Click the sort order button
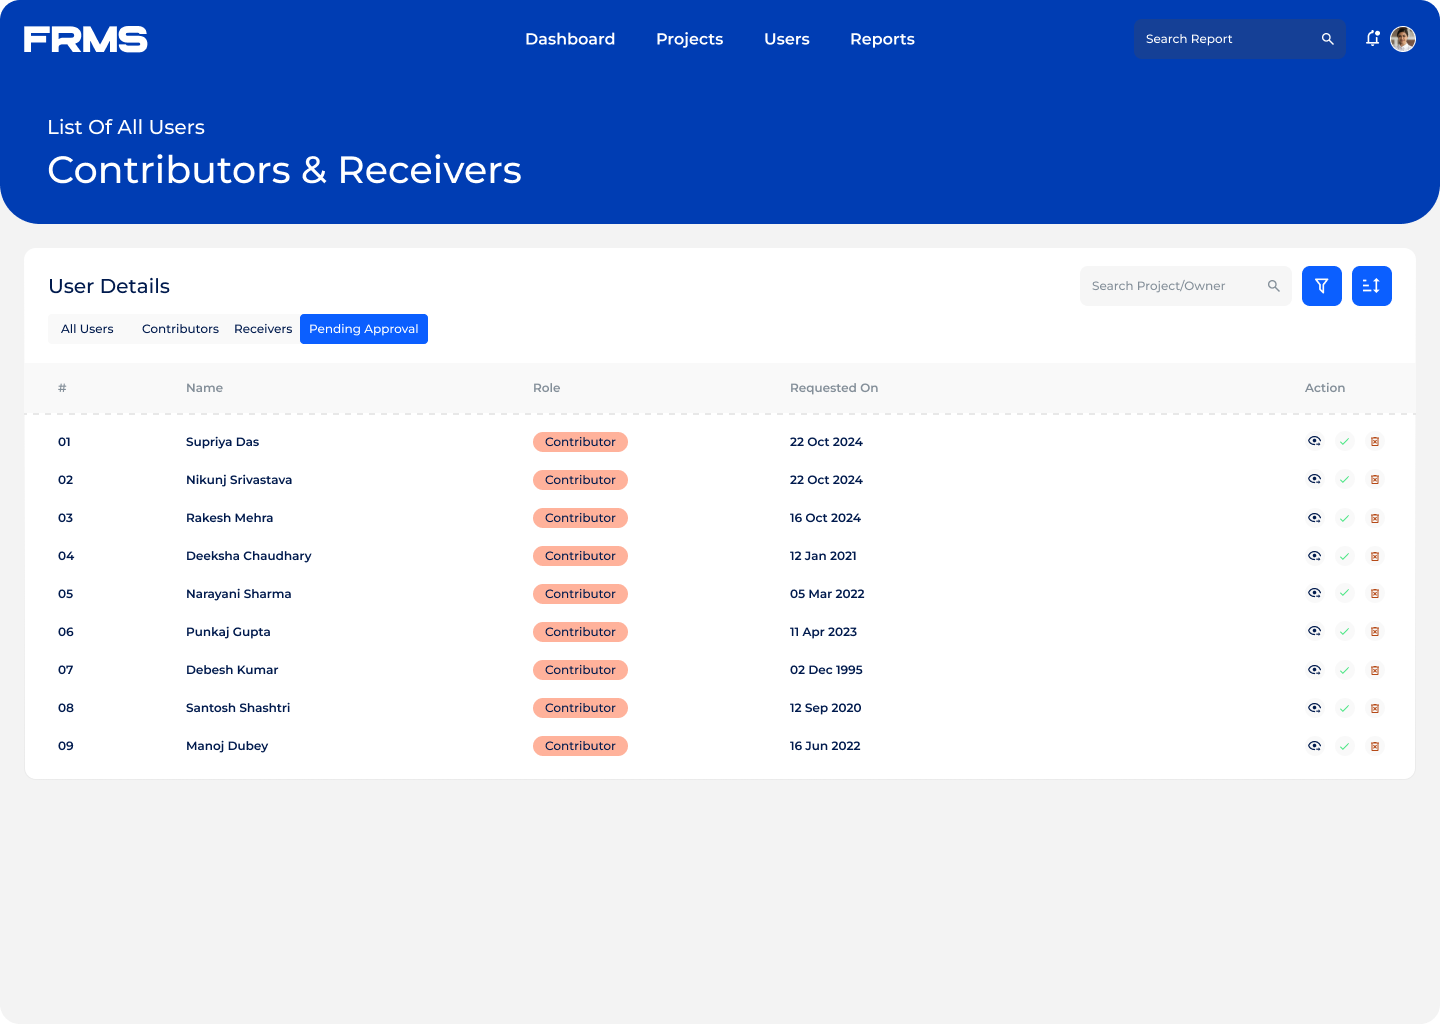The width and height of the screenshot is (1440, 1024). pos(1371,286)
